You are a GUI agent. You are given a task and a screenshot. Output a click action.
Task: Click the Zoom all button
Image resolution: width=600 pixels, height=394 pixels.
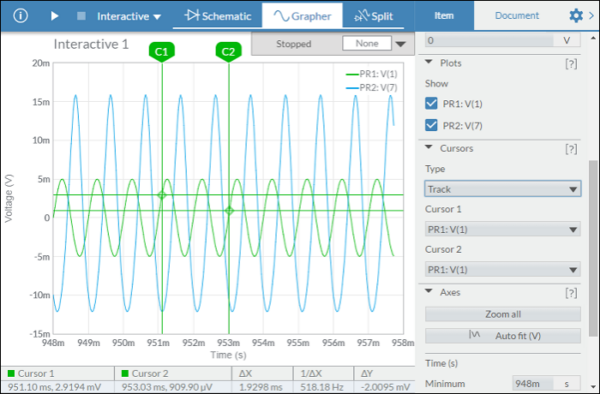[502, 314]
